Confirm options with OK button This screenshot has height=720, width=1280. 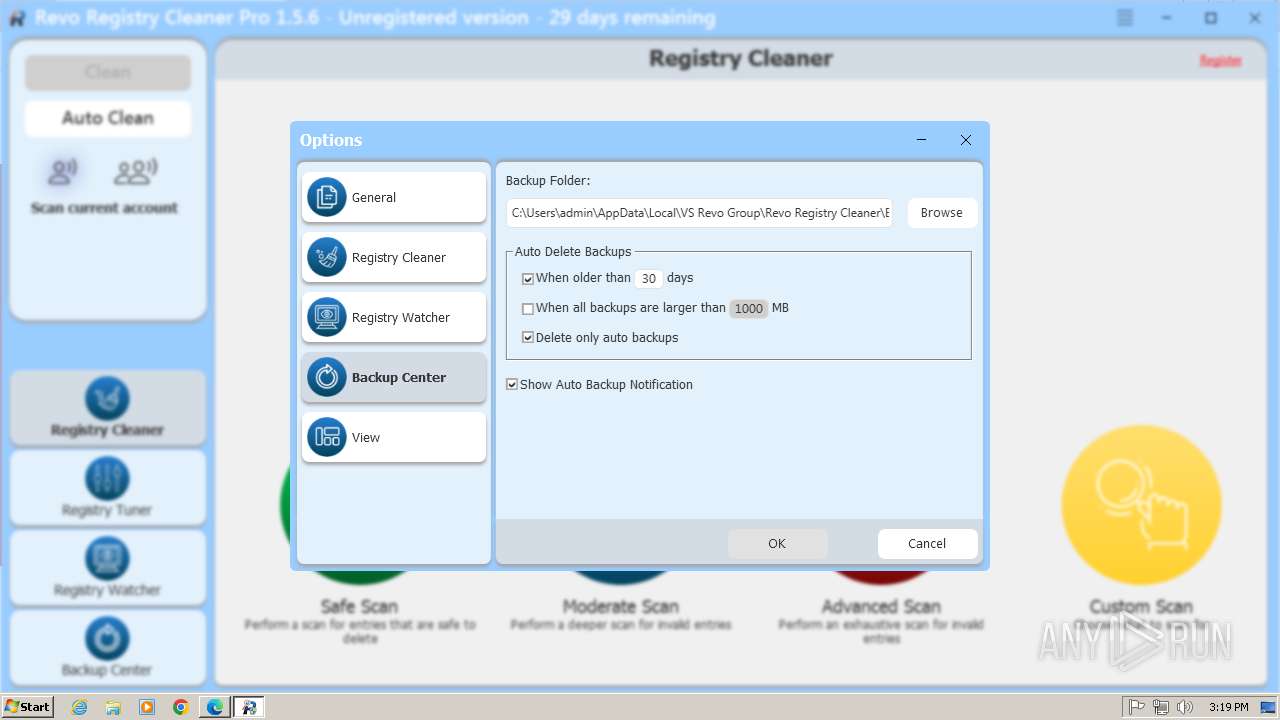tap(777, 544)
